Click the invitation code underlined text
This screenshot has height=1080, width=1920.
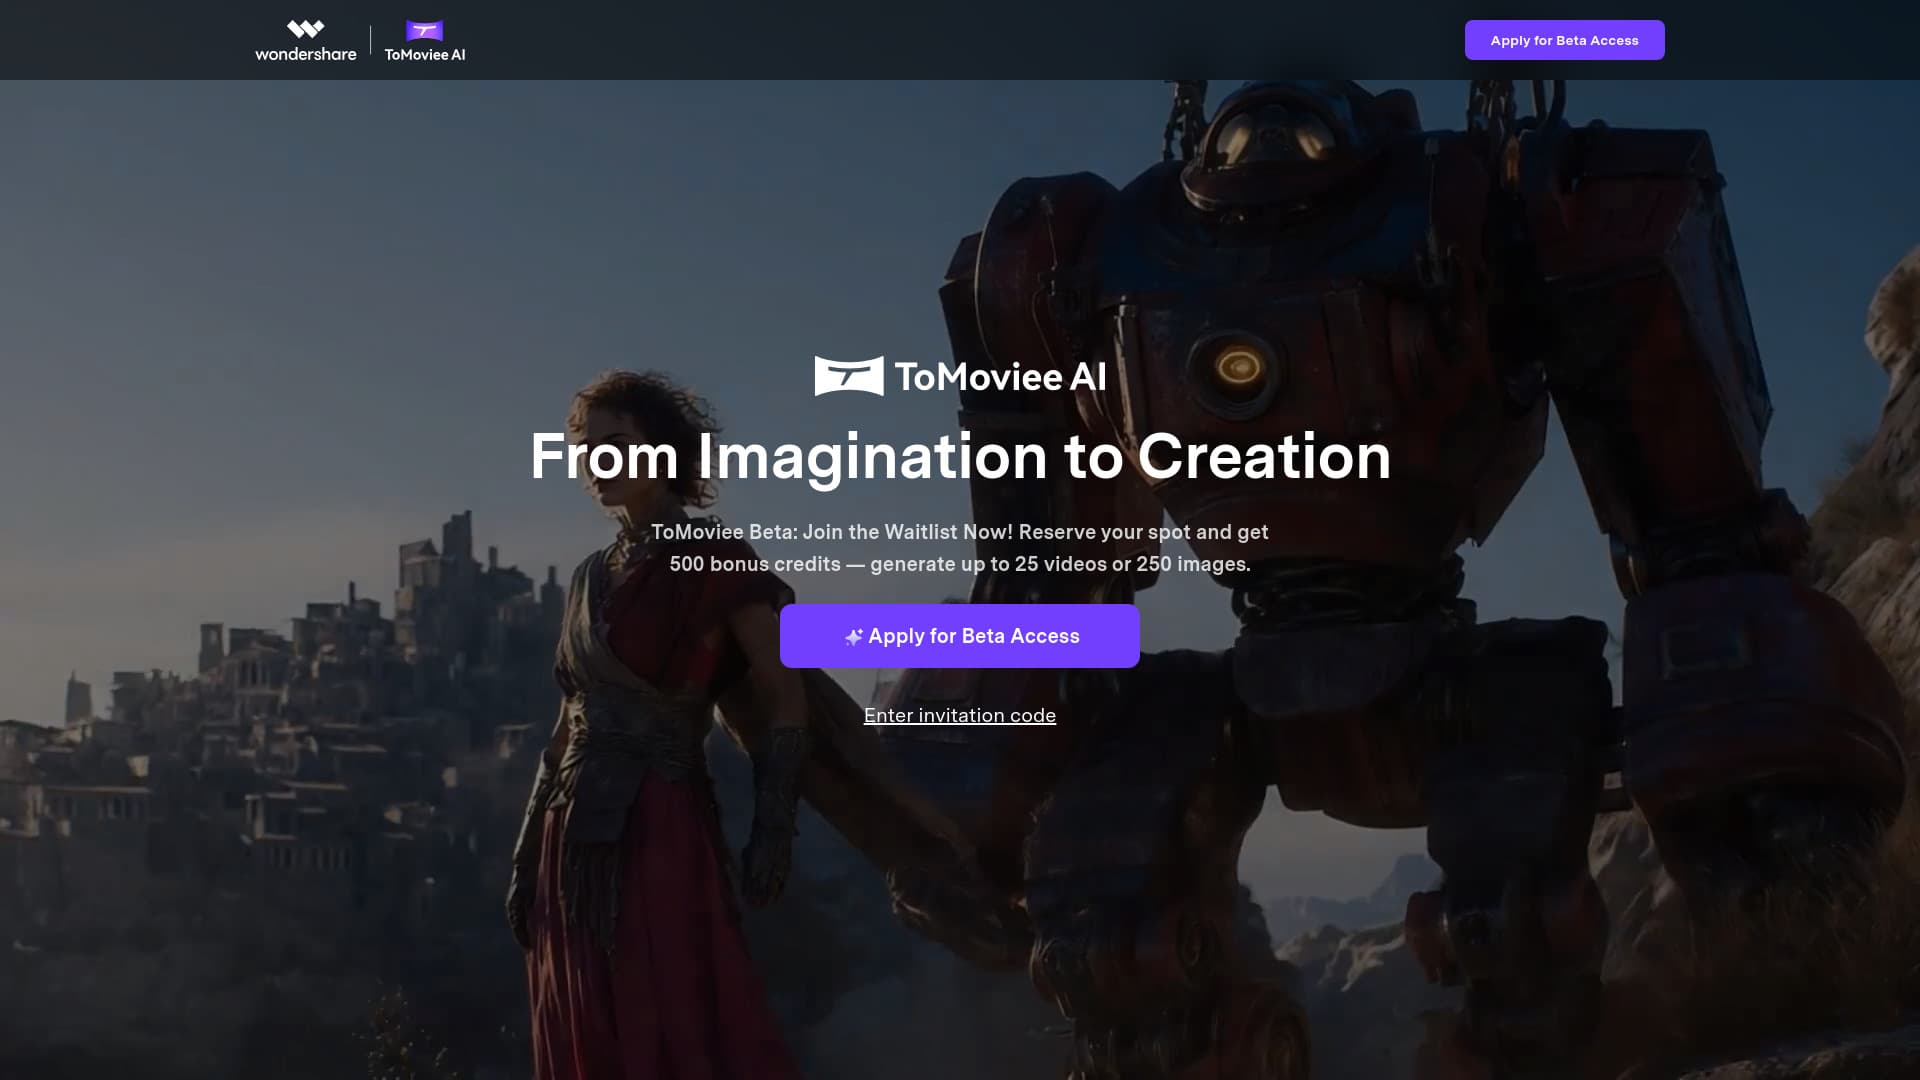[x=959, y=715]
